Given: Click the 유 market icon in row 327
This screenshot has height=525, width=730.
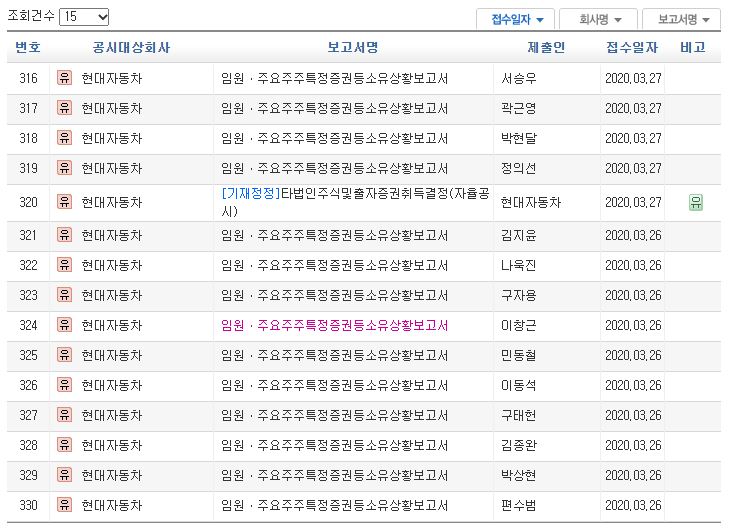Looking at the screenshot, I should tap(64, 415).
